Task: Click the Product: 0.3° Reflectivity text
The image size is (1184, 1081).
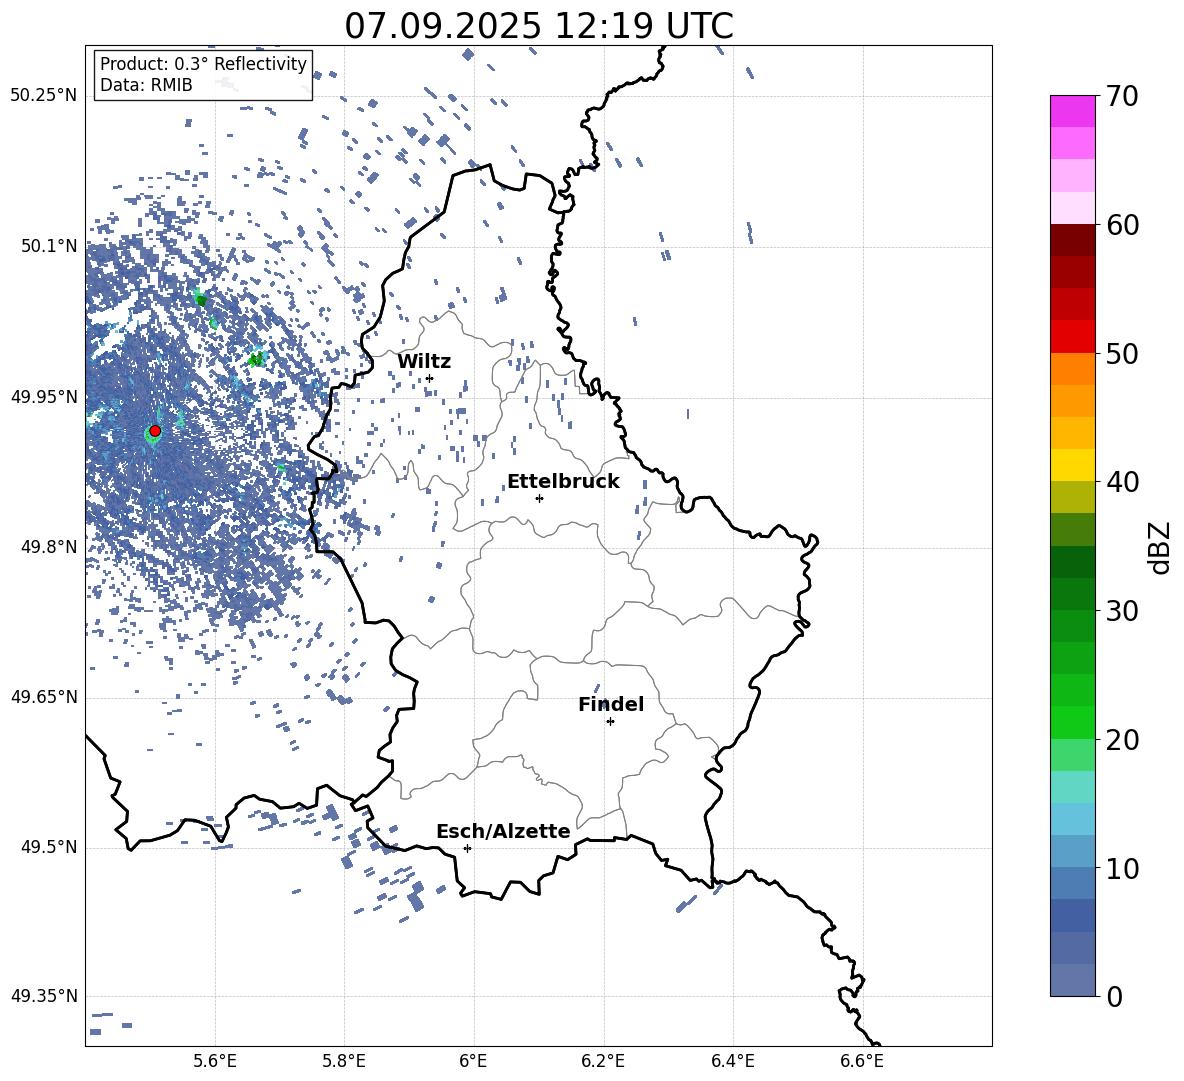Action: click(203, 64)
